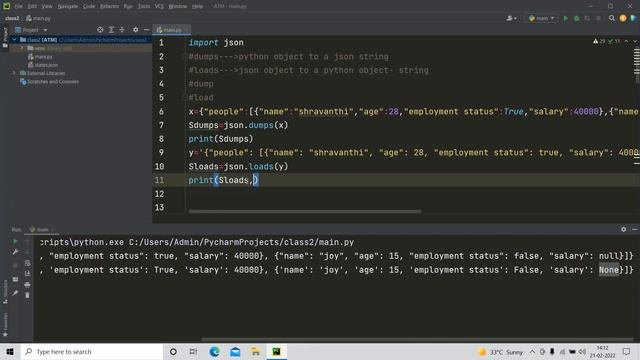The height and width of the screenshot is (360, 640).
Task: Hide the Project tool window
Action: 146,30
